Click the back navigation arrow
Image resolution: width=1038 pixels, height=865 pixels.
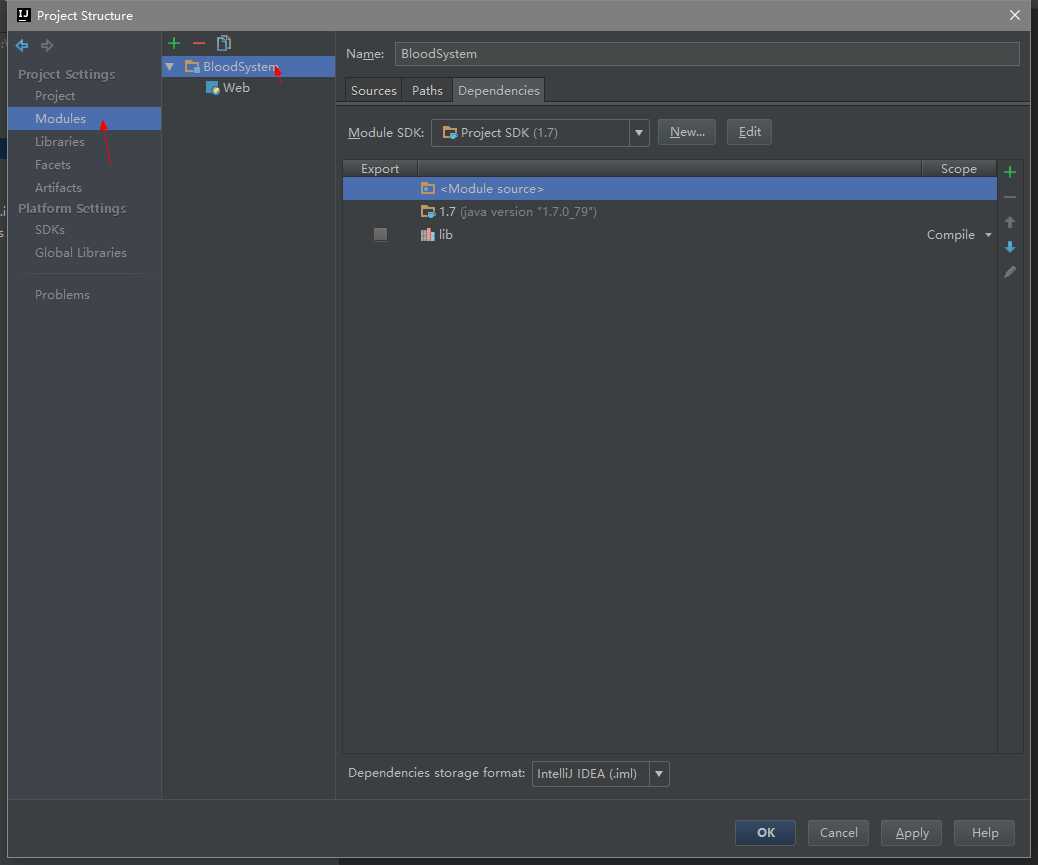pos(22,45)
